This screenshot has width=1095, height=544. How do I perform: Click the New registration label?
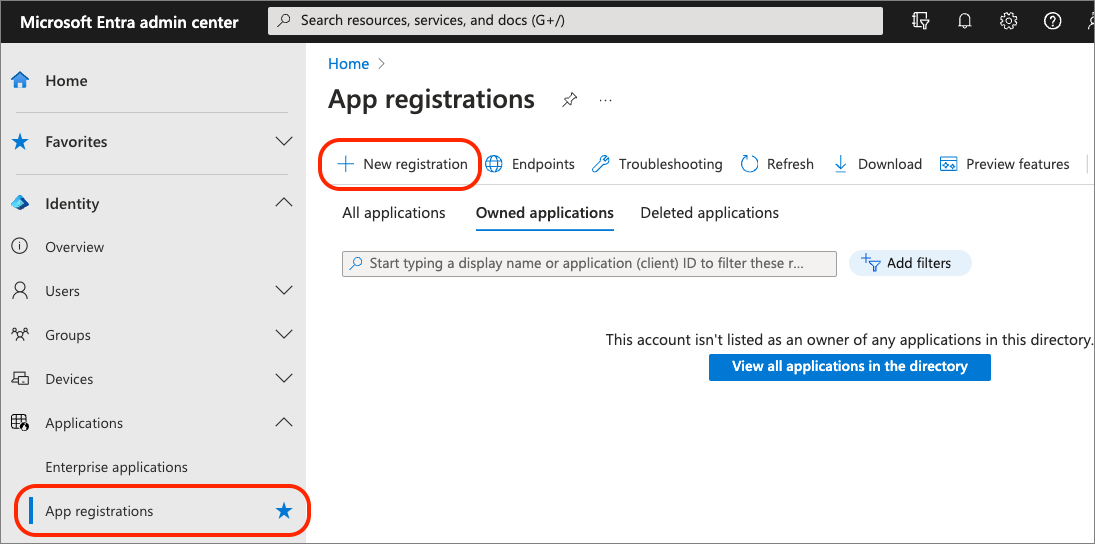click(x=416, y=164)
